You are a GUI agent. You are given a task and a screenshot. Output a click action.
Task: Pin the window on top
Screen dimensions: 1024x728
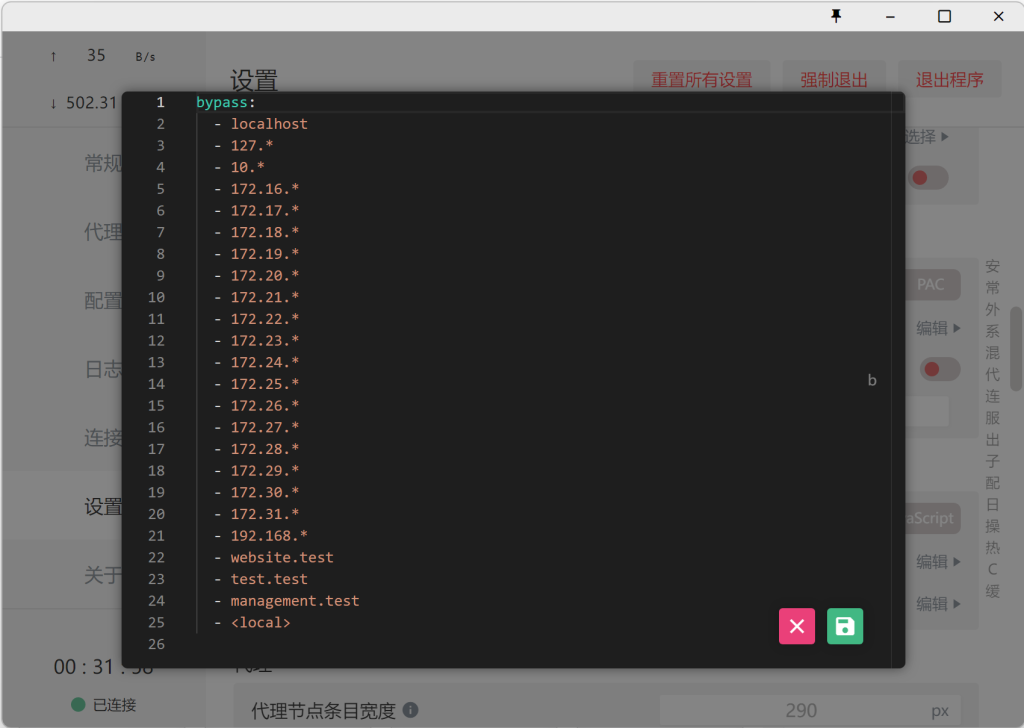coord(836,16)
